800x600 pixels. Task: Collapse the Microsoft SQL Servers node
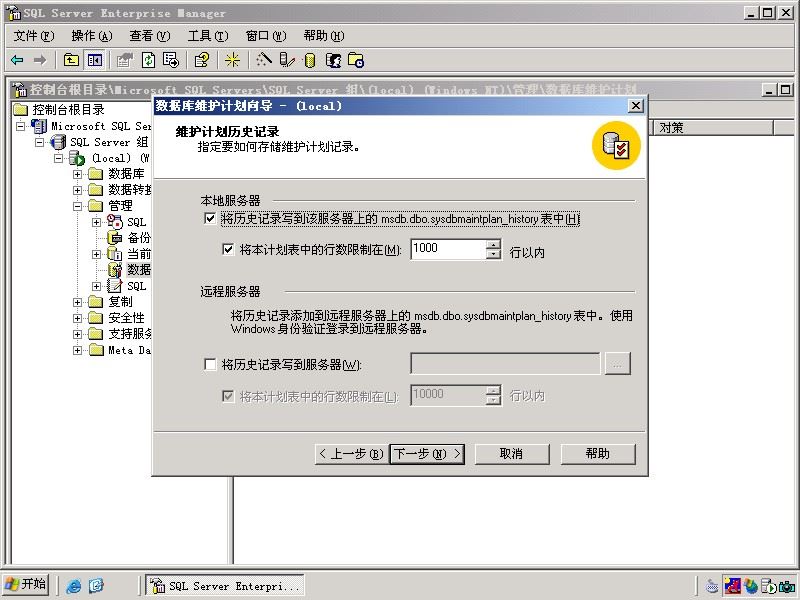click(x=20, y=126)
